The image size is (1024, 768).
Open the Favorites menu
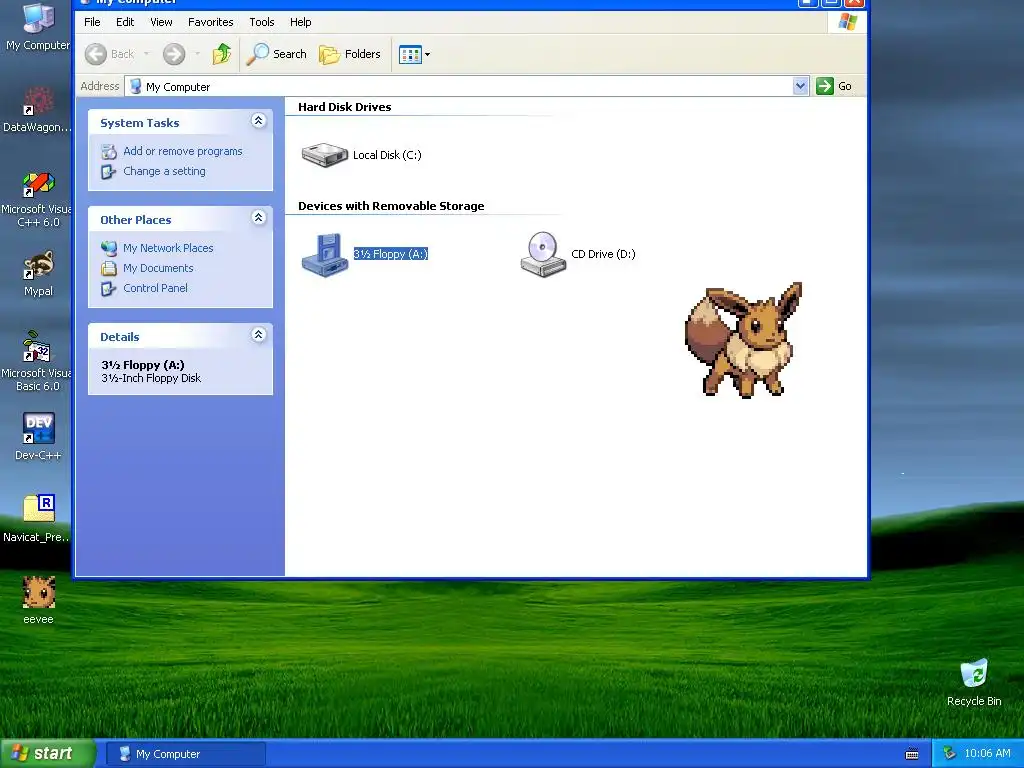[210, 22]
